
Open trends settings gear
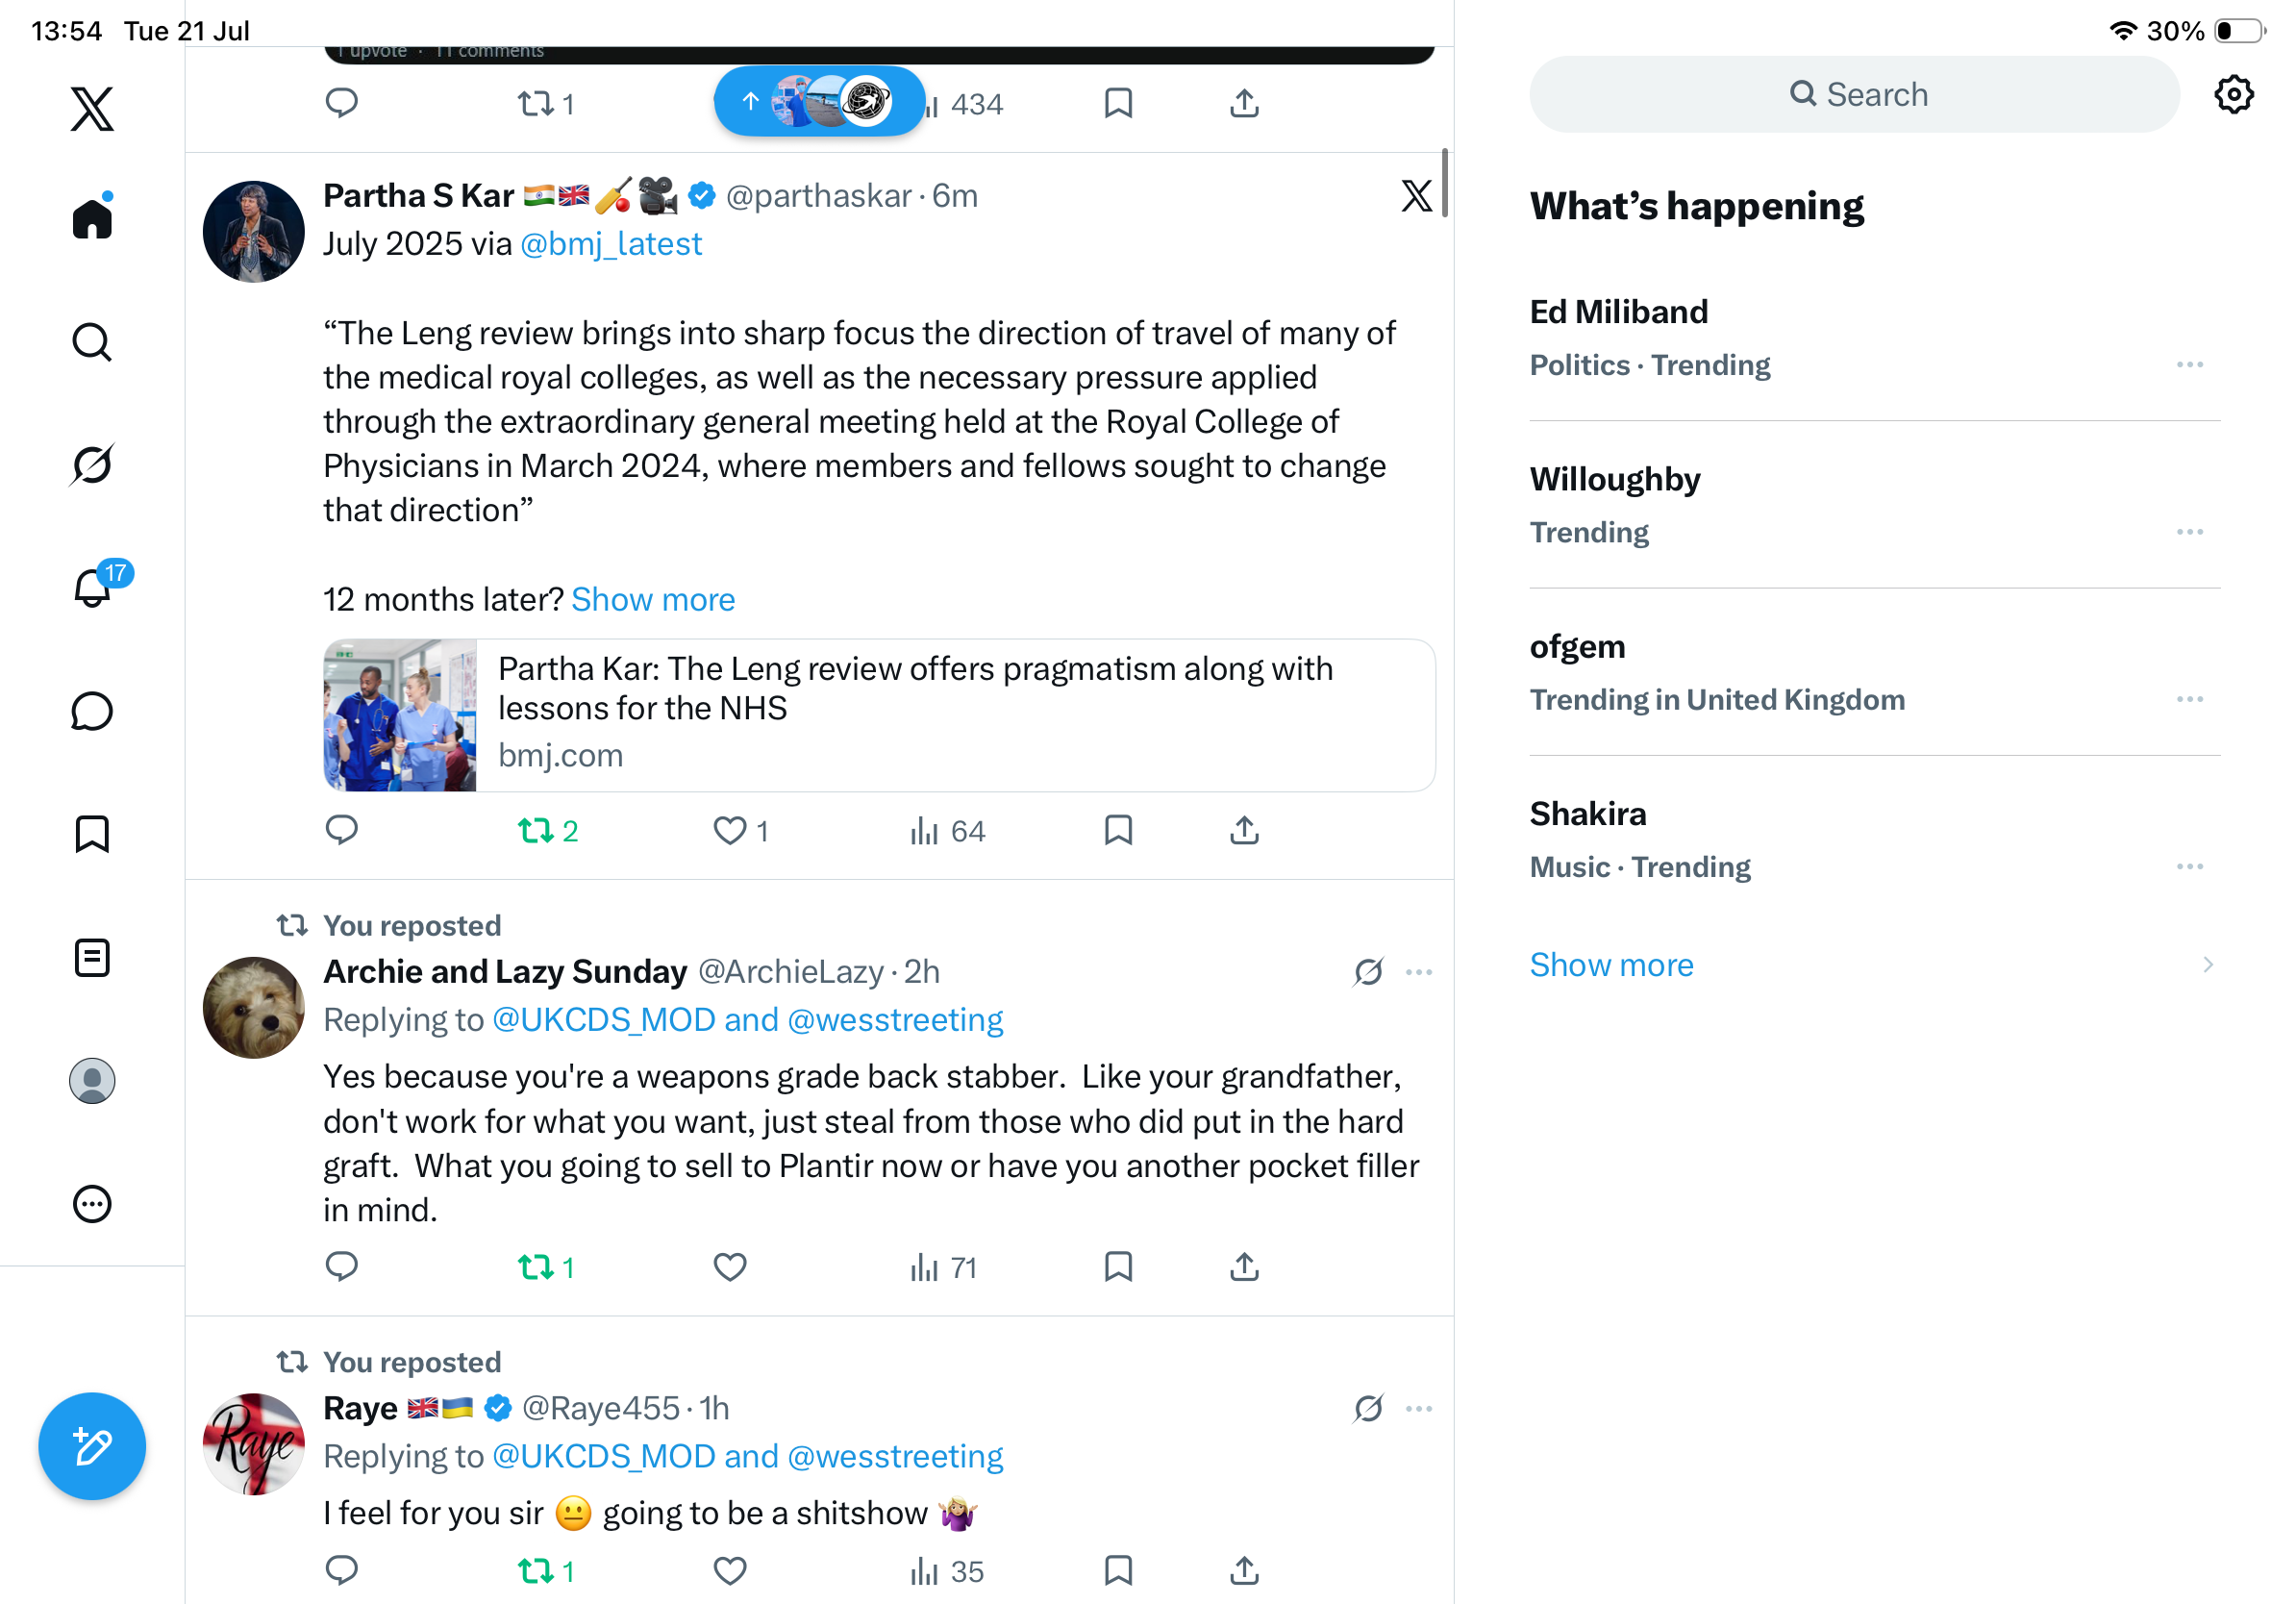pos(2233,95)
